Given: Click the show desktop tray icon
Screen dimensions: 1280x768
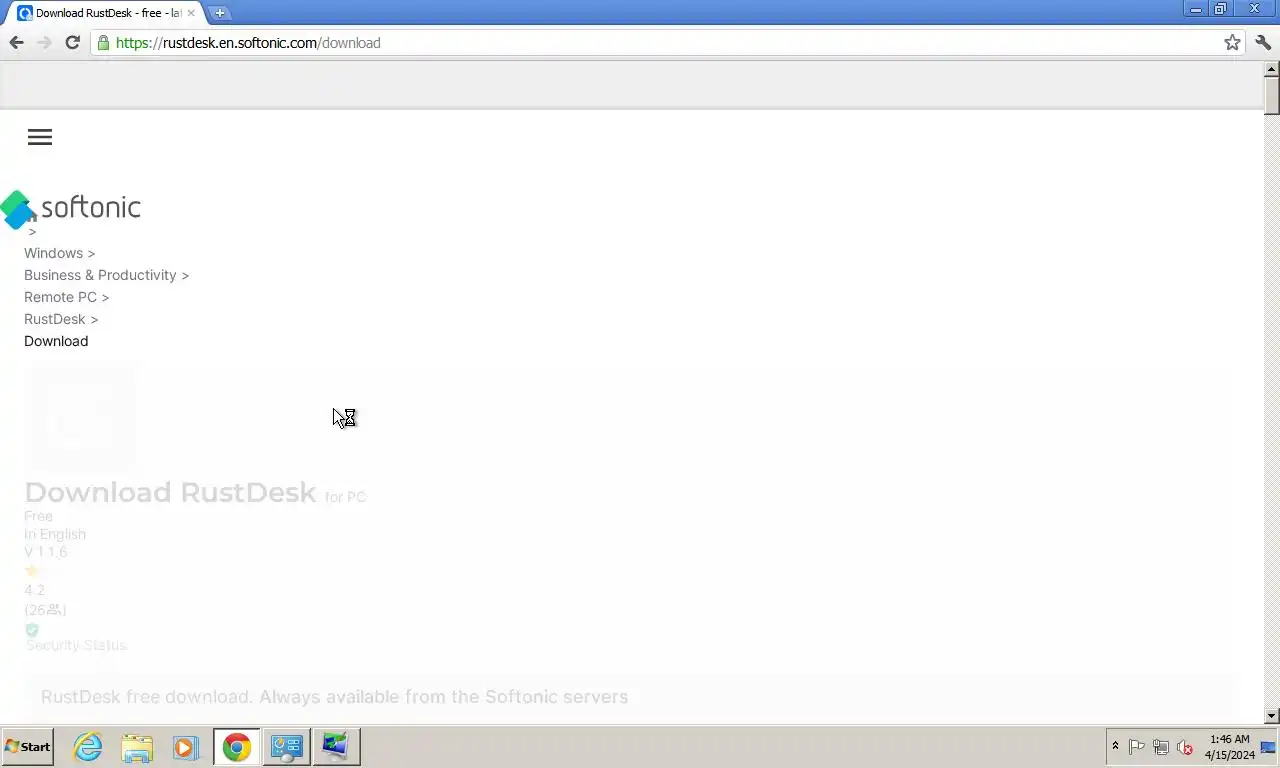Looking at the screenshot, I should [x=1269, y=747].
